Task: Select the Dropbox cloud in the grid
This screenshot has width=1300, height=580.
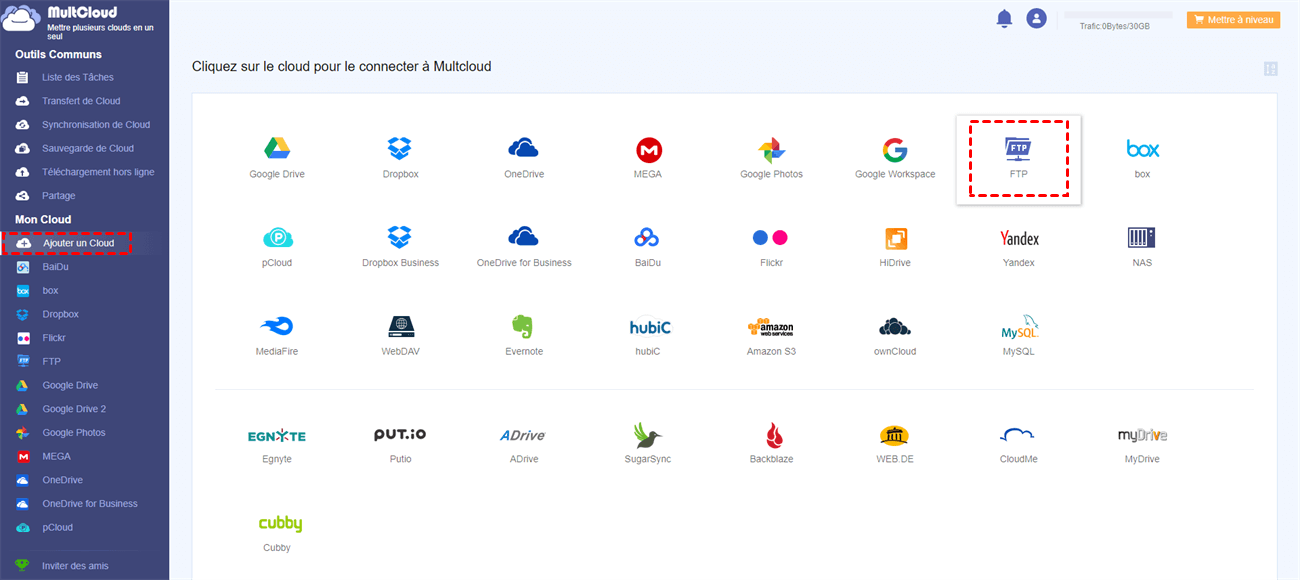Action: (400, 149)
